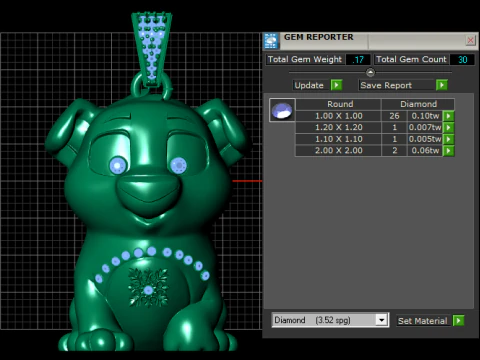Select the 1.20 X 1.20 size cell
The height and width of the screenshot is (360, 480).
click(338, 127)
